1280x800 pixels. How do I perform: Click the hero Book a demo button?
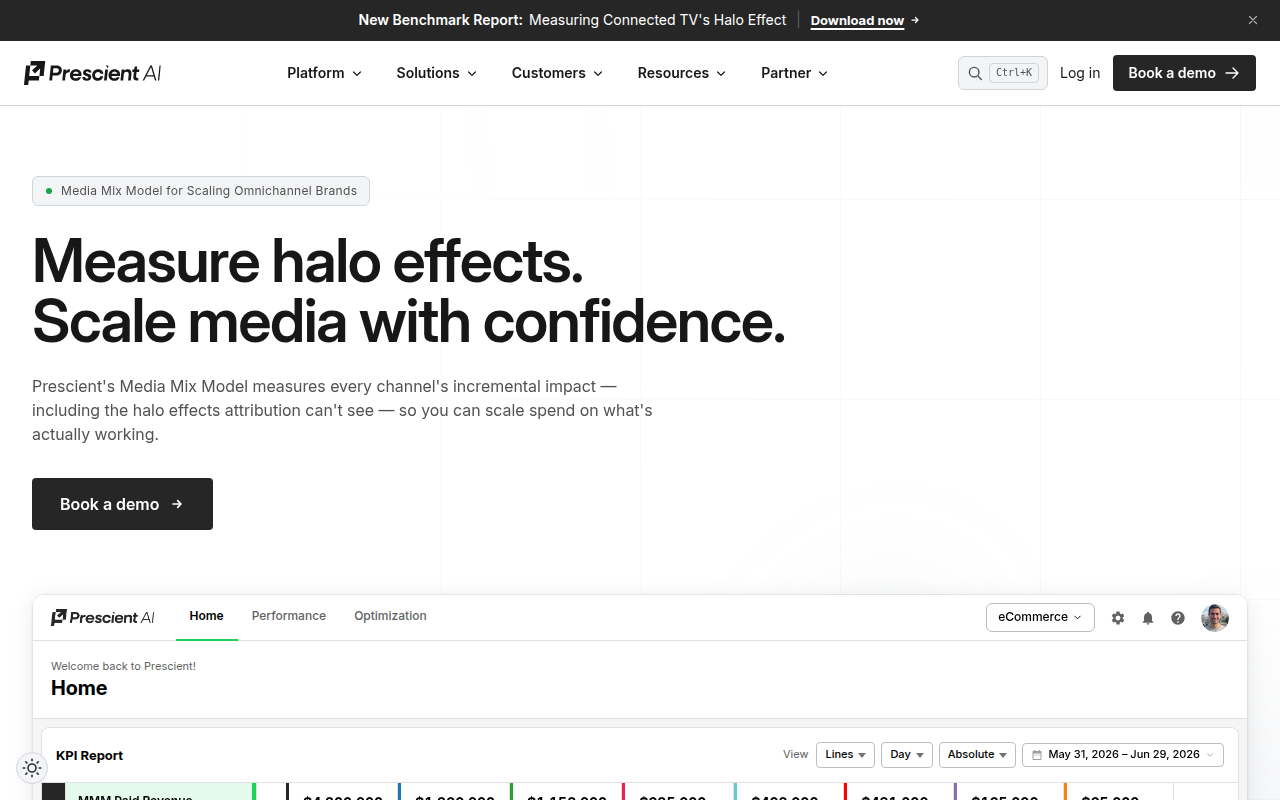tap(122, 504)
